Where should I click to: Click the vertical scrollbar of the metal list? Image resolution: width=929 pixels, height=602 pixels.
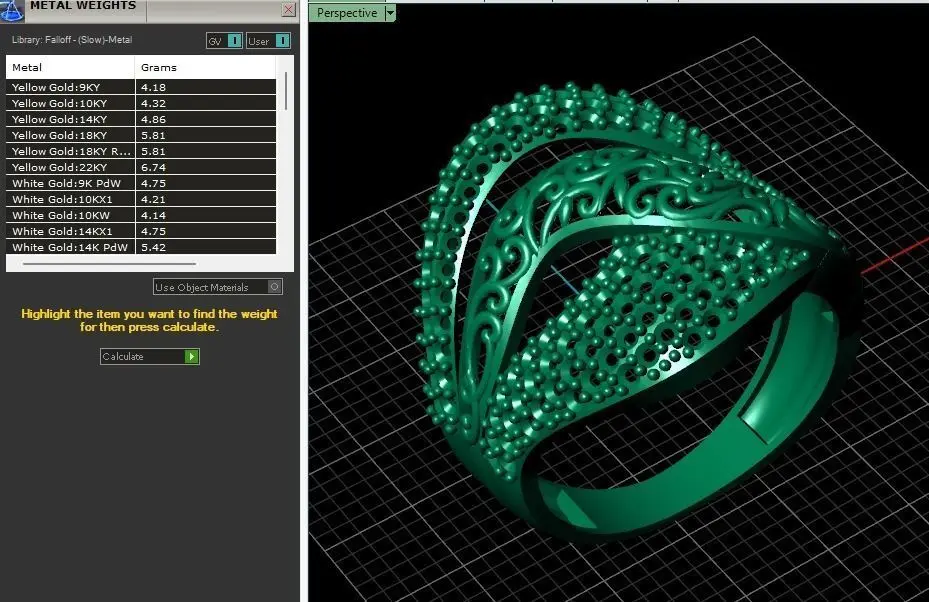click(286, 91)
